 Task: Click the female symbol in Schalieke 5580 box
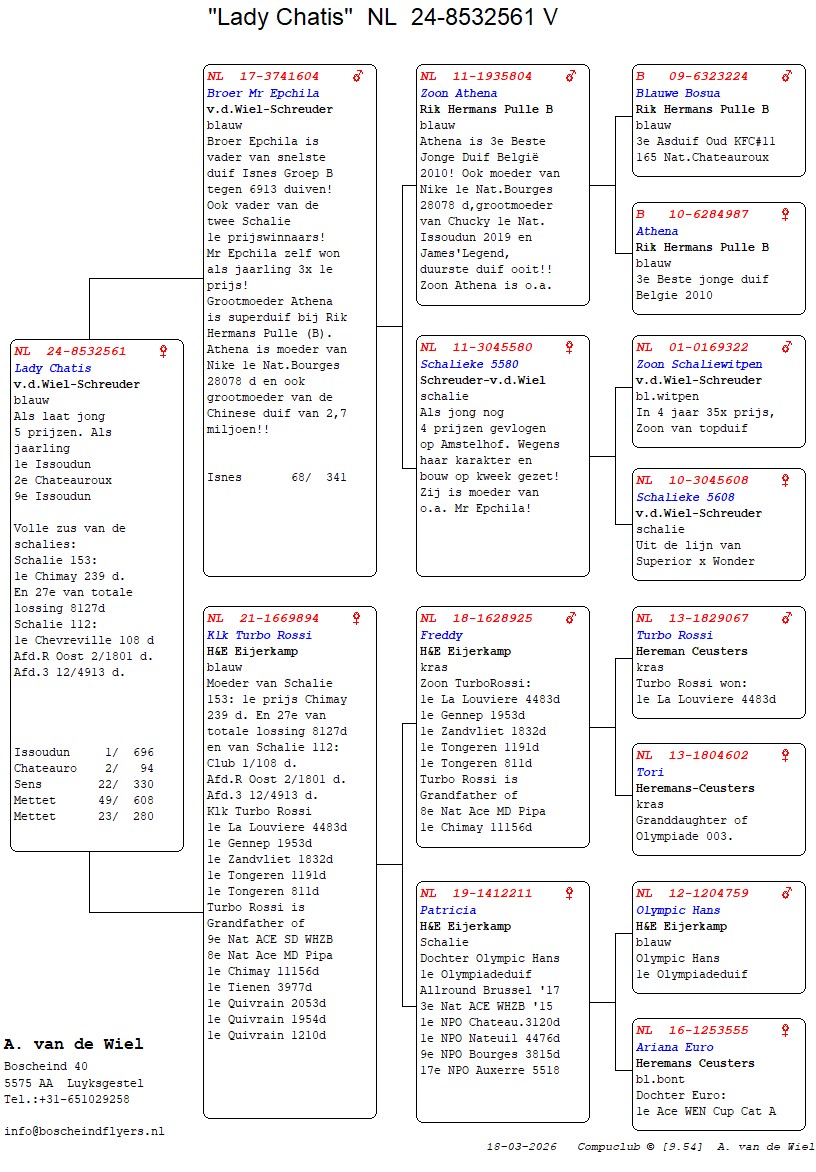click(570, 348)
